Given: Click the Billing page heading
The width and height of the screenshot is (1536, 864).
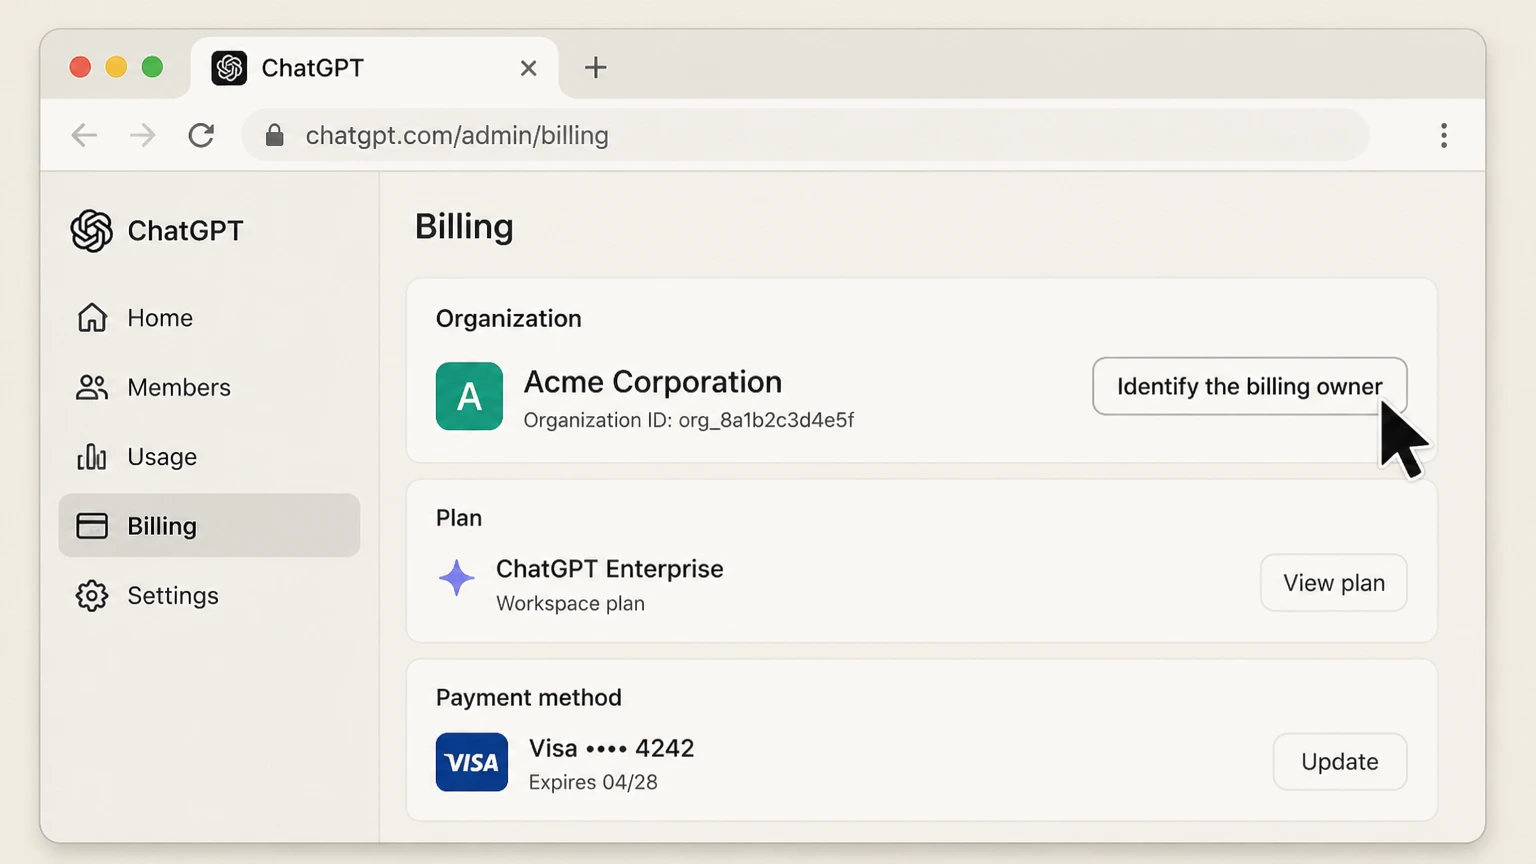Looking at the screenshot, I should (x=464, y=227).
